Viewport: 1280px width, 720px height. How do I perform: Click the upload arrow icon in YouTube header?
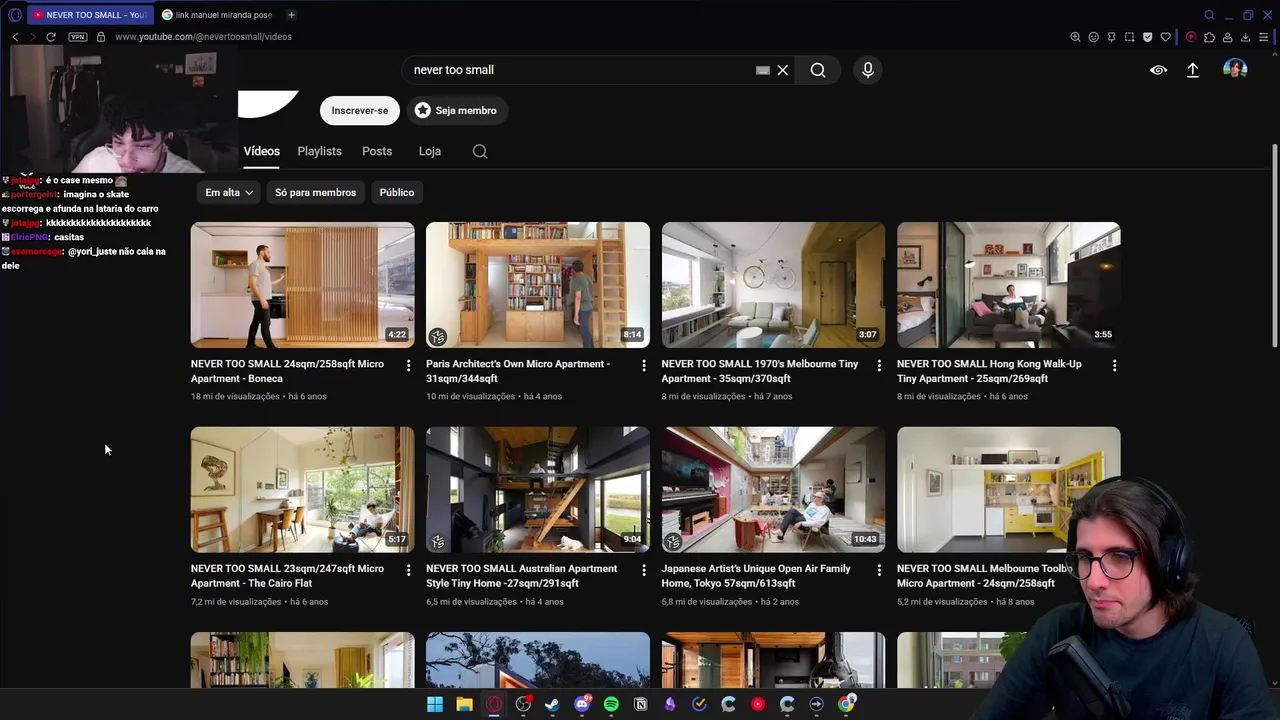[1192, 70]
